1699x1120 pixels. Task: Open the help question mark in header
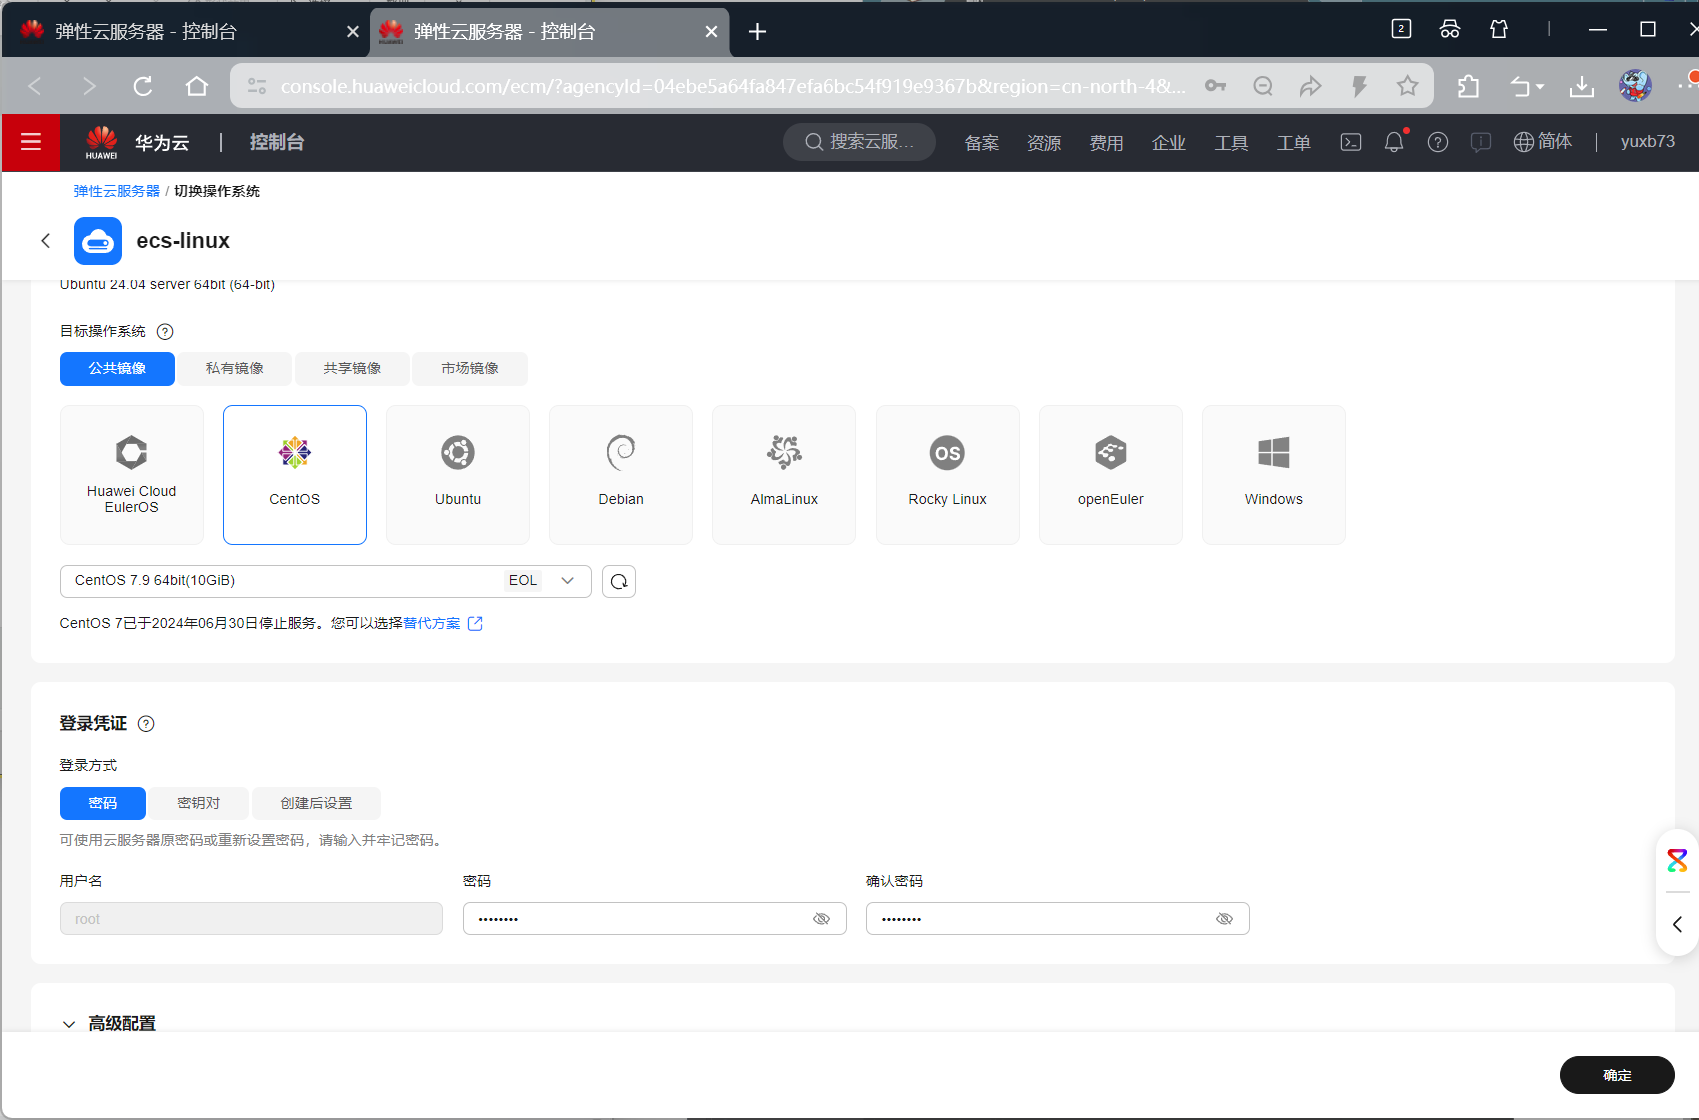tap(1438, 142)
